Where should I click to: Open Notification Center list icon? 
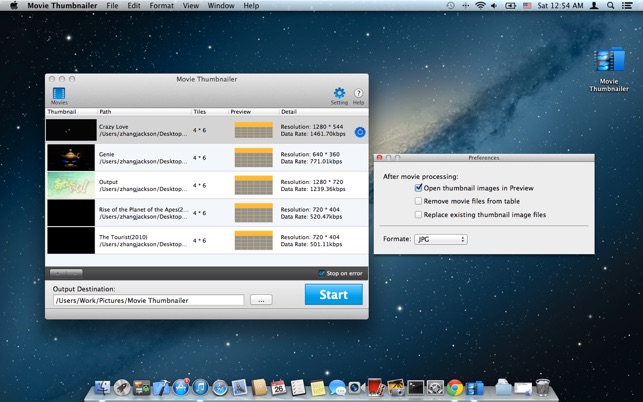(627, 6)
